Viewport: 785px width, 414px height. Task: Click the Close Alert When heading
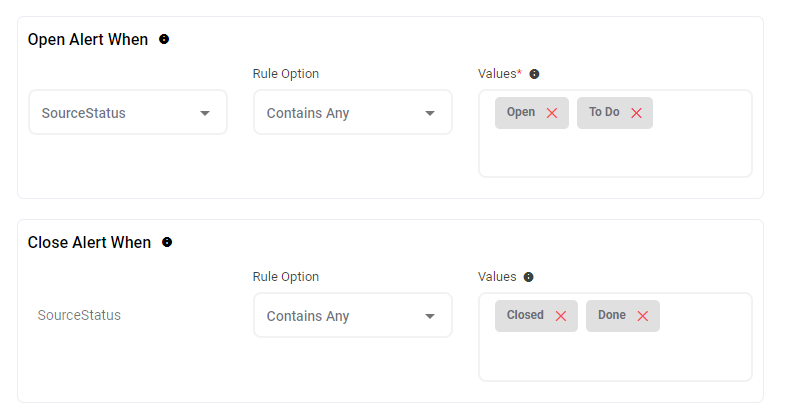89,242
